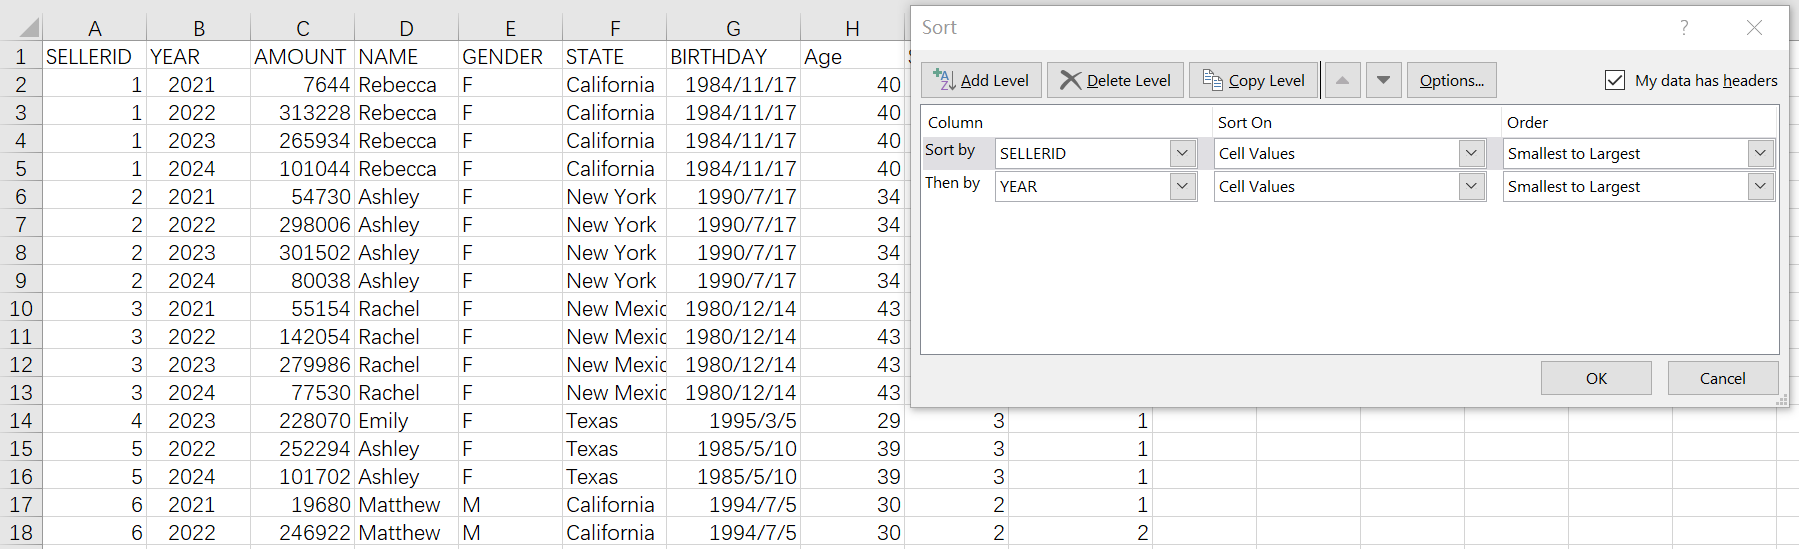Click the AMOUNT header cell

pos(301,57)
